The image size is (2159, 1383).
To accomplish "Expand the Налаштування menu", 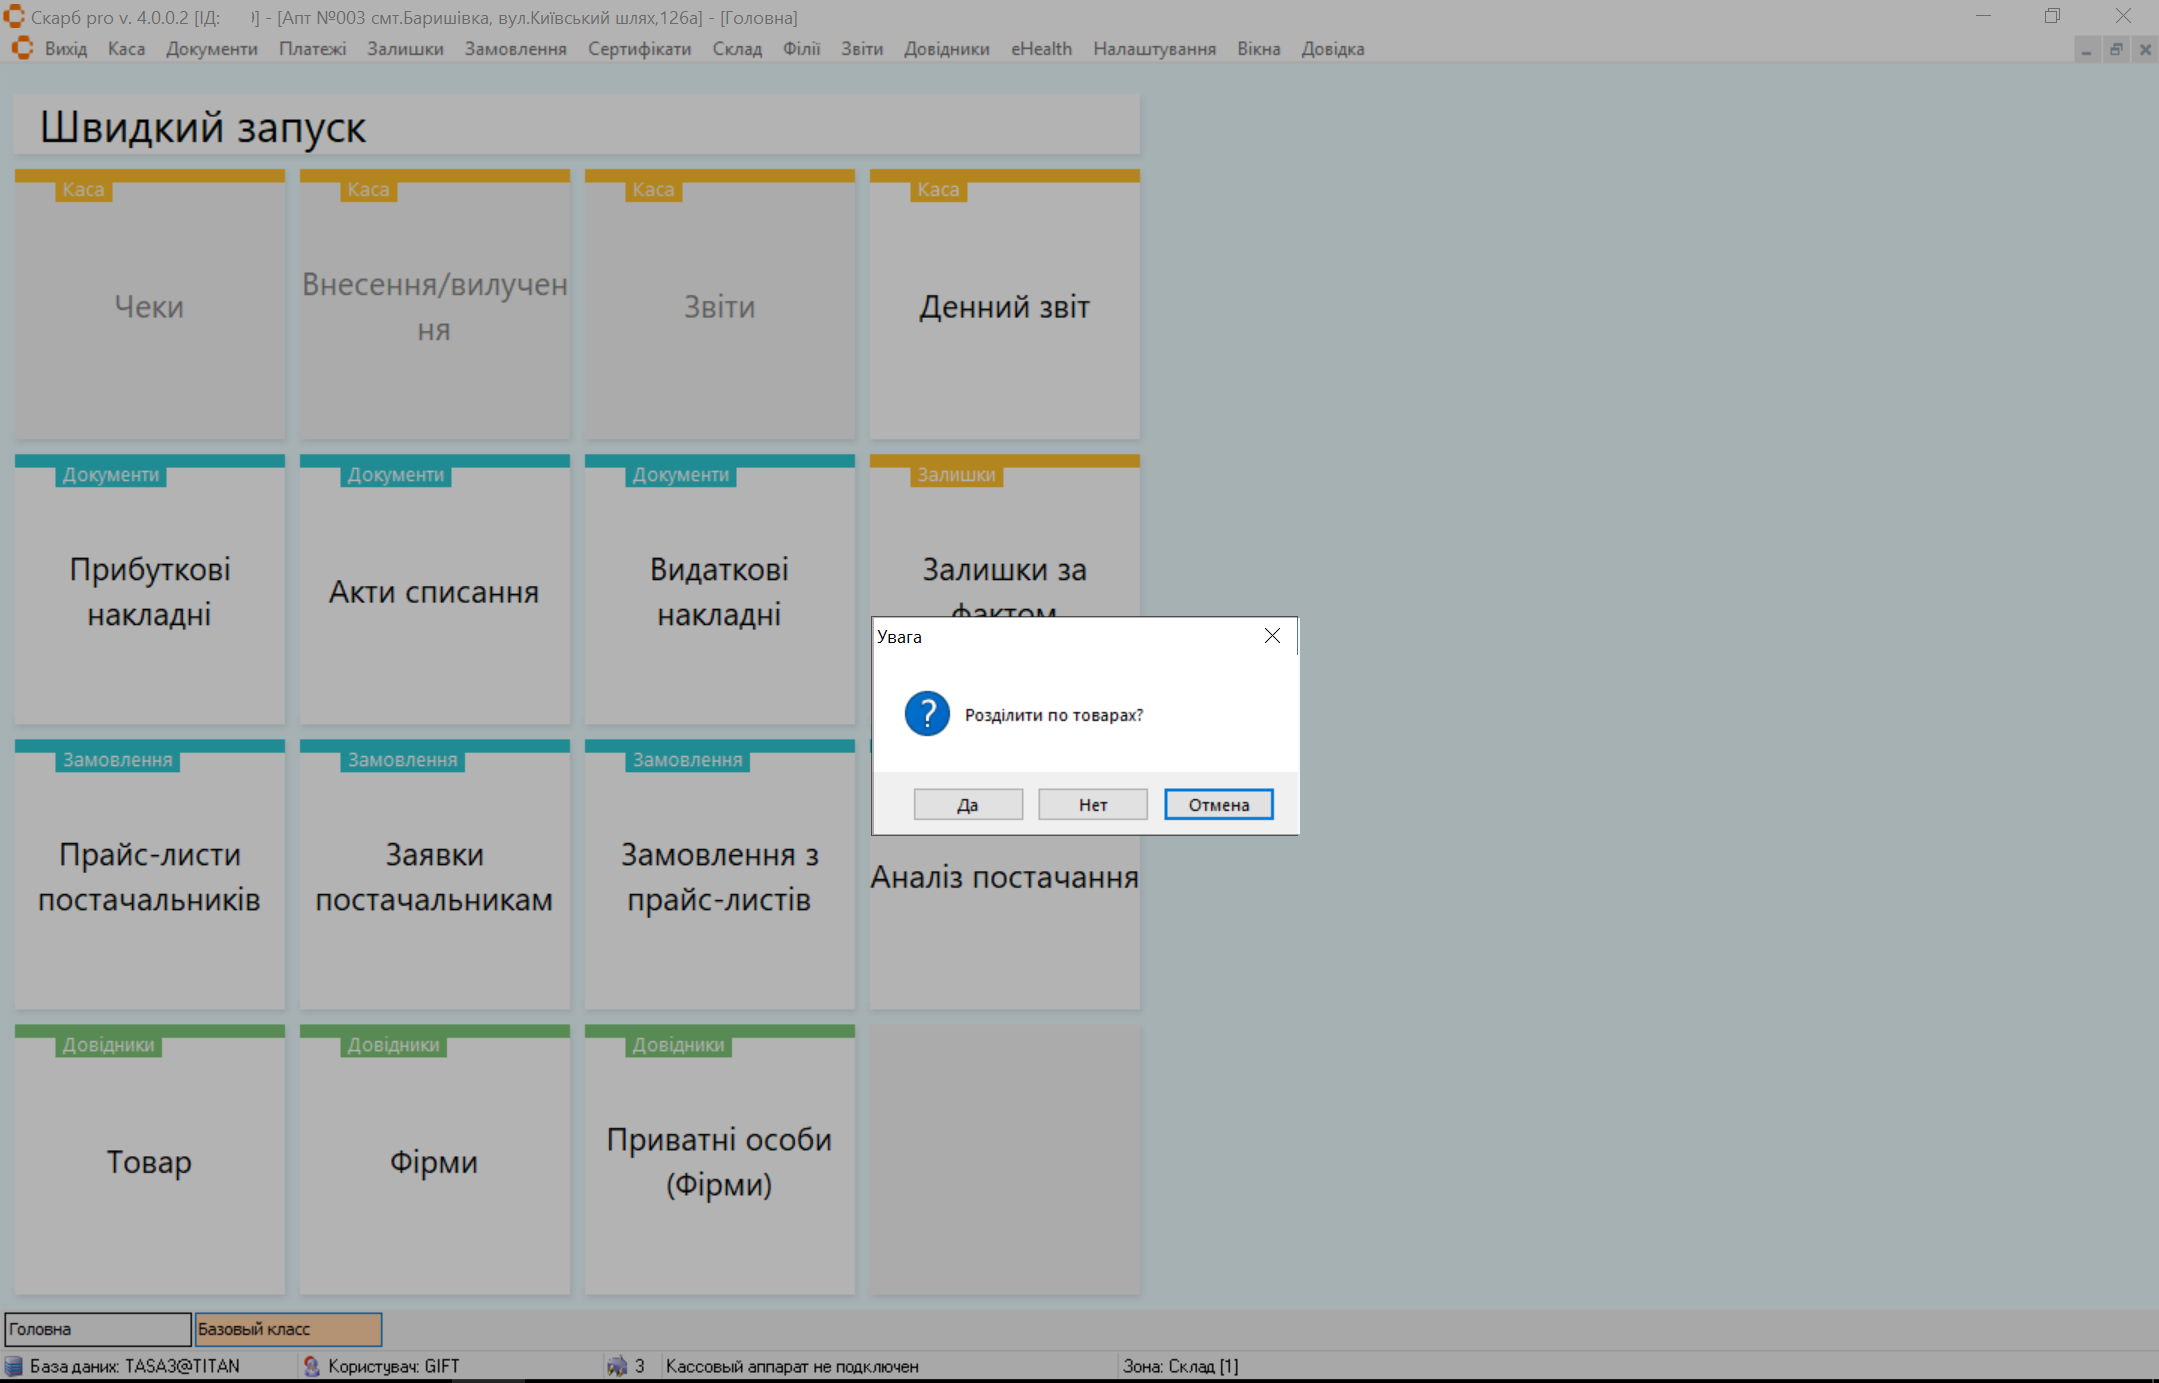I will coord(1154,49).
